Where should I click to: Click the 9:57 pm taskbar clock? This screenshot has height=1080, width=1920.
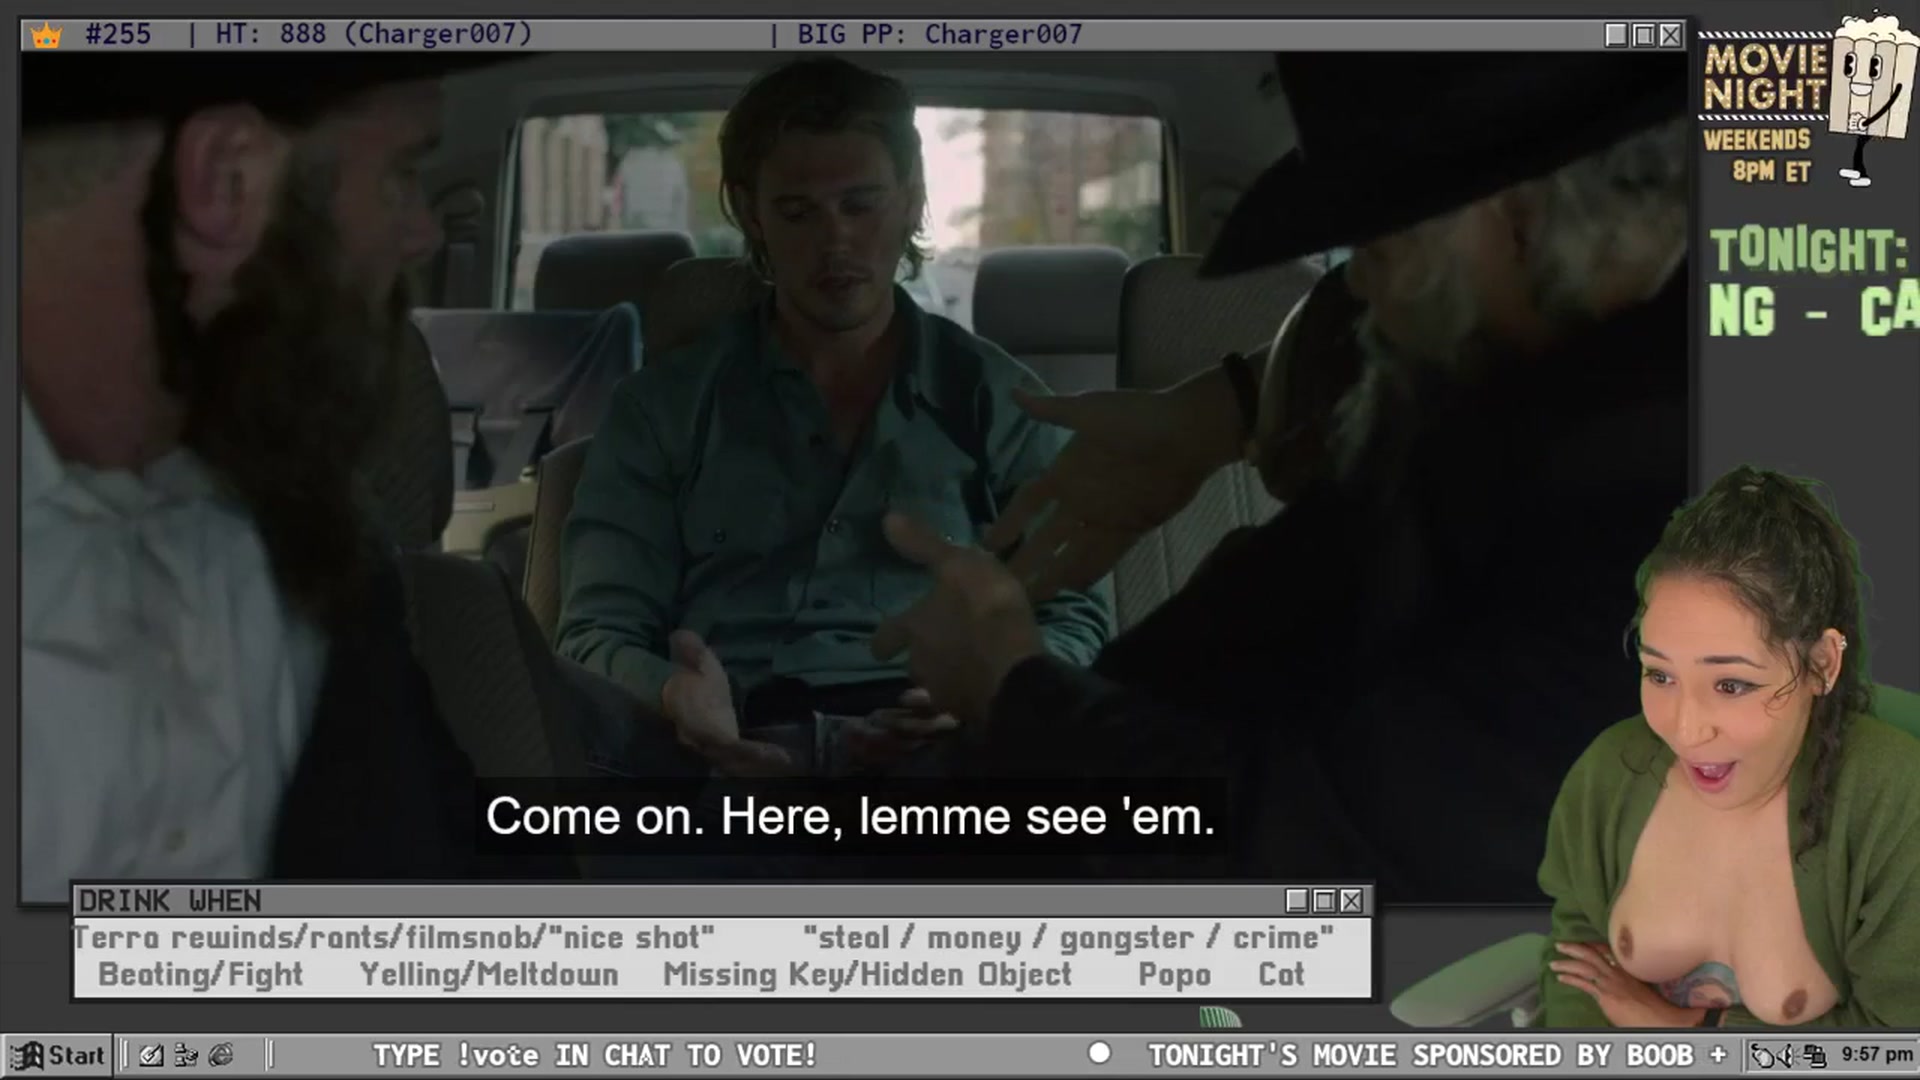click(1876, 1054)
